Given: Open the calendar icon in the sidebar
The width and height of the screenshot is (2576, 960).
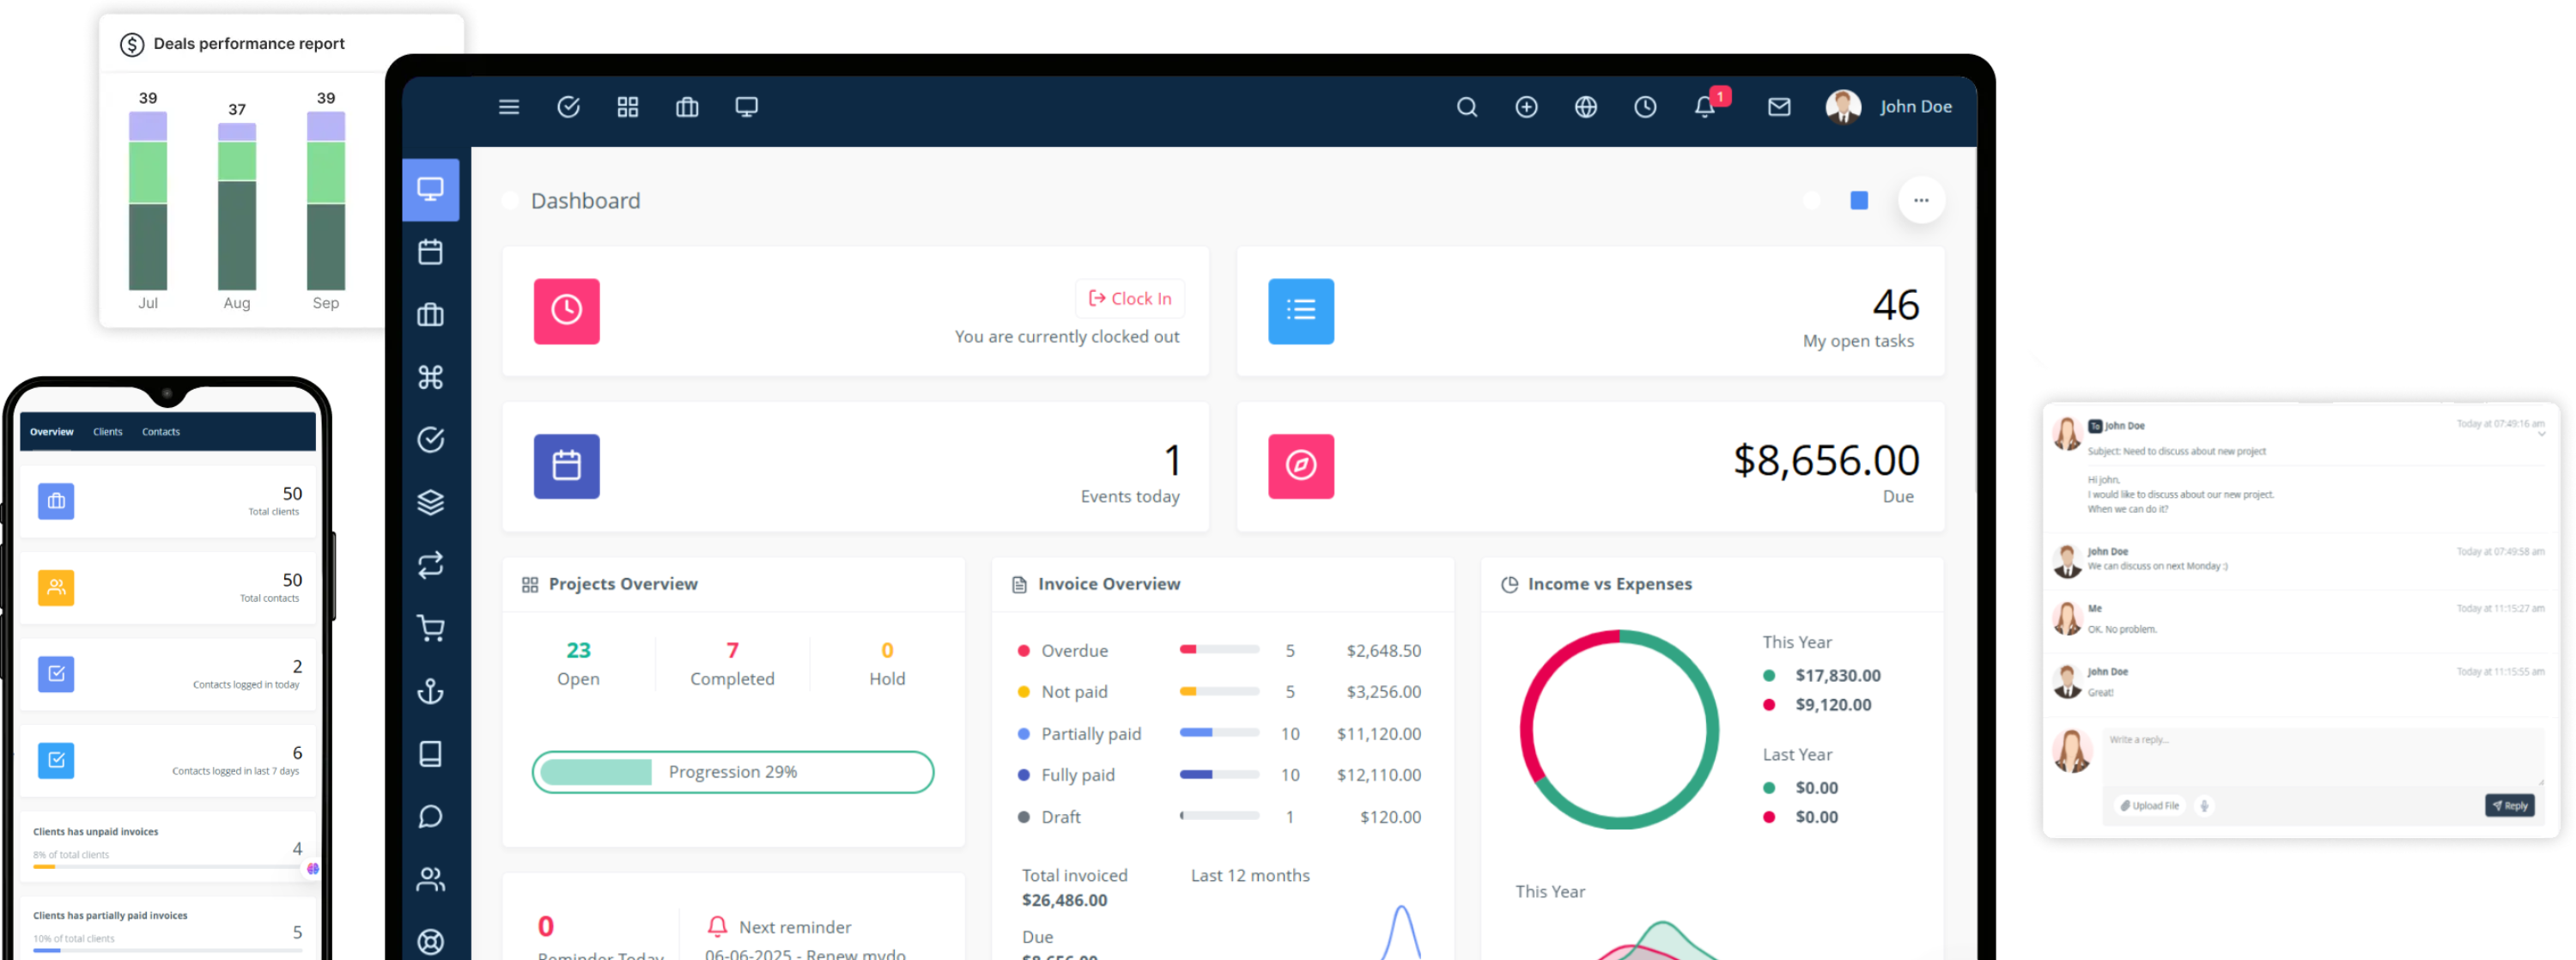Looking at the screenshot, I should [431, 252].
